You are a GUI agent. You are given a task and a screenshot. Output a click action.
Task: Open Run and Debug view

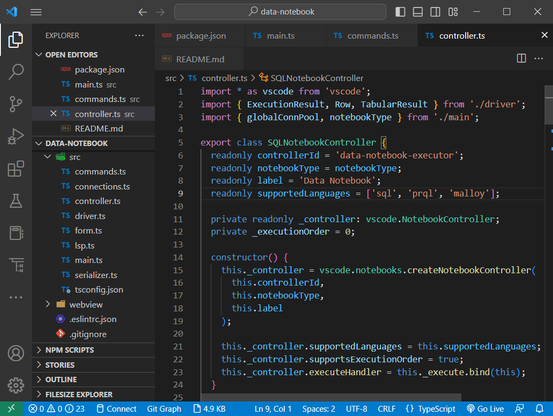[16, 136]
